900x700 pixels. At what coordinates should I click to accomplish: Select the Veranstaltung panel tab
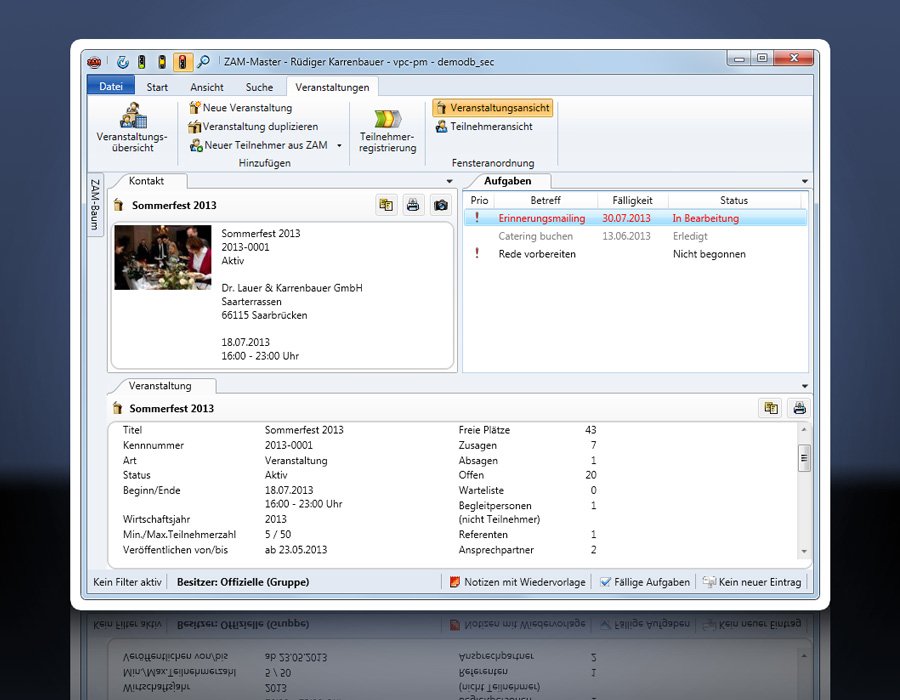click(160, 386)
